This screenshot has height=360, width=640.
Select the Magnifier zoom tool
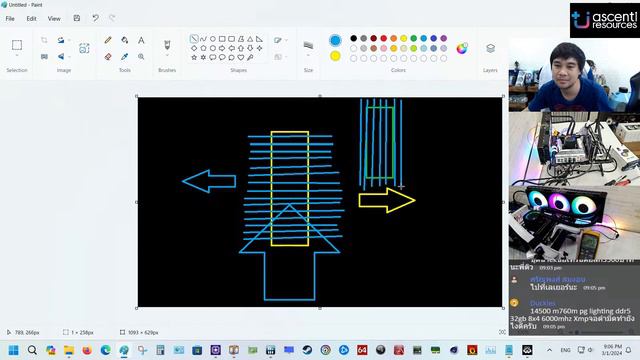tap(141, 57)
